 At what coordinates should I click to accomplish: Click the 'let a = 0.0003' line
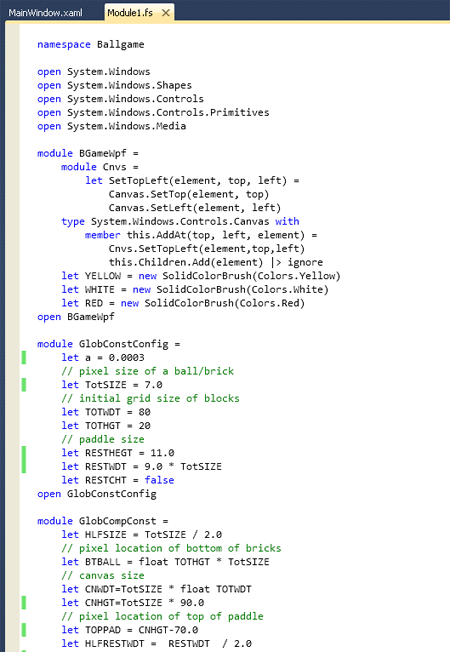[103, 358]
